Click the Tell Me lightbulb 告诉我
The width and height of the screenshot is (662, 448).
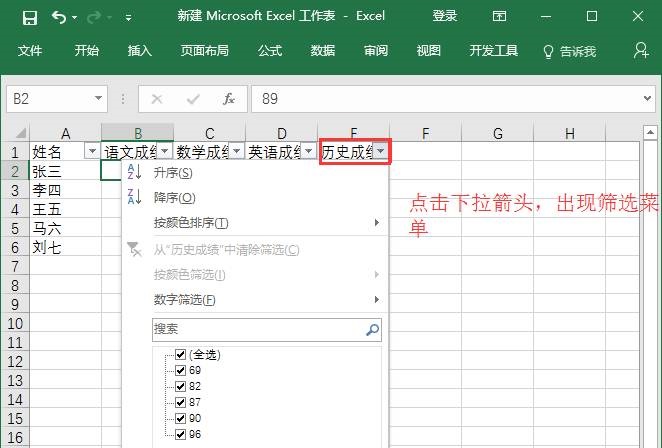point(570,52)
